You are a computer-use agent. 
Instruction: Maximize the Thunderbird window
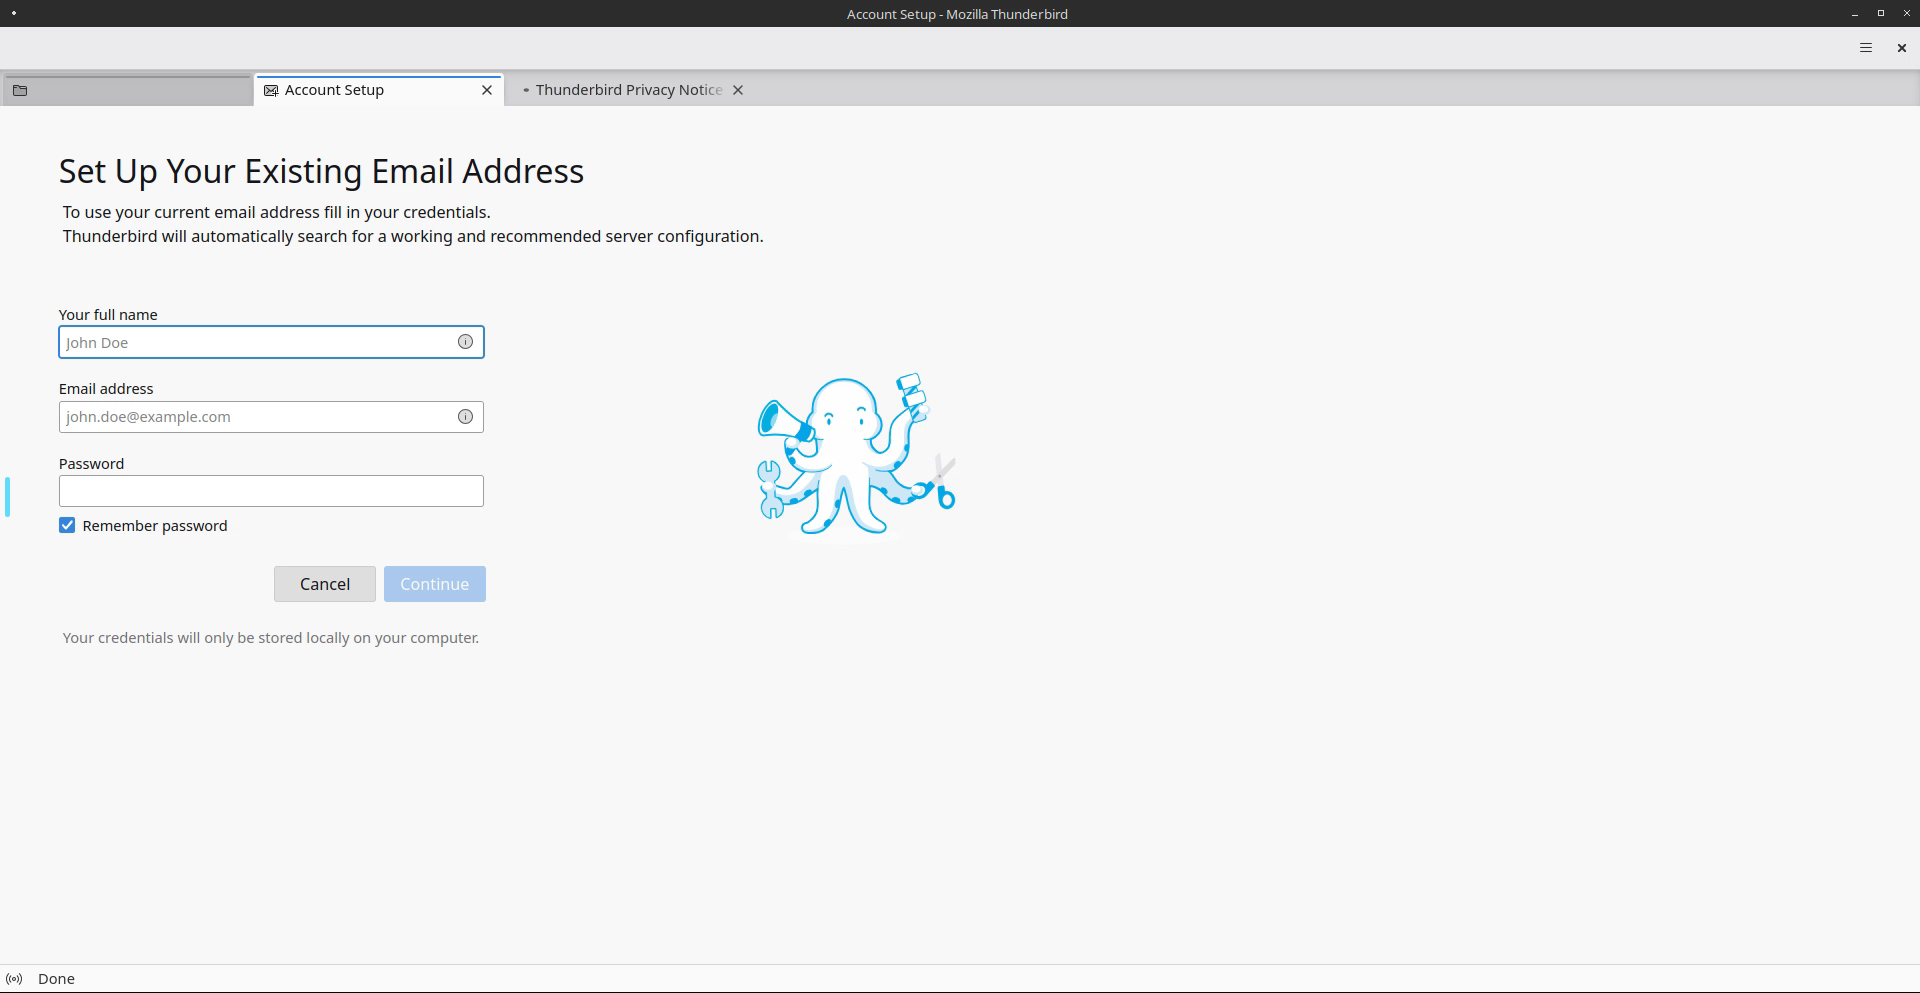point(1880,14)
